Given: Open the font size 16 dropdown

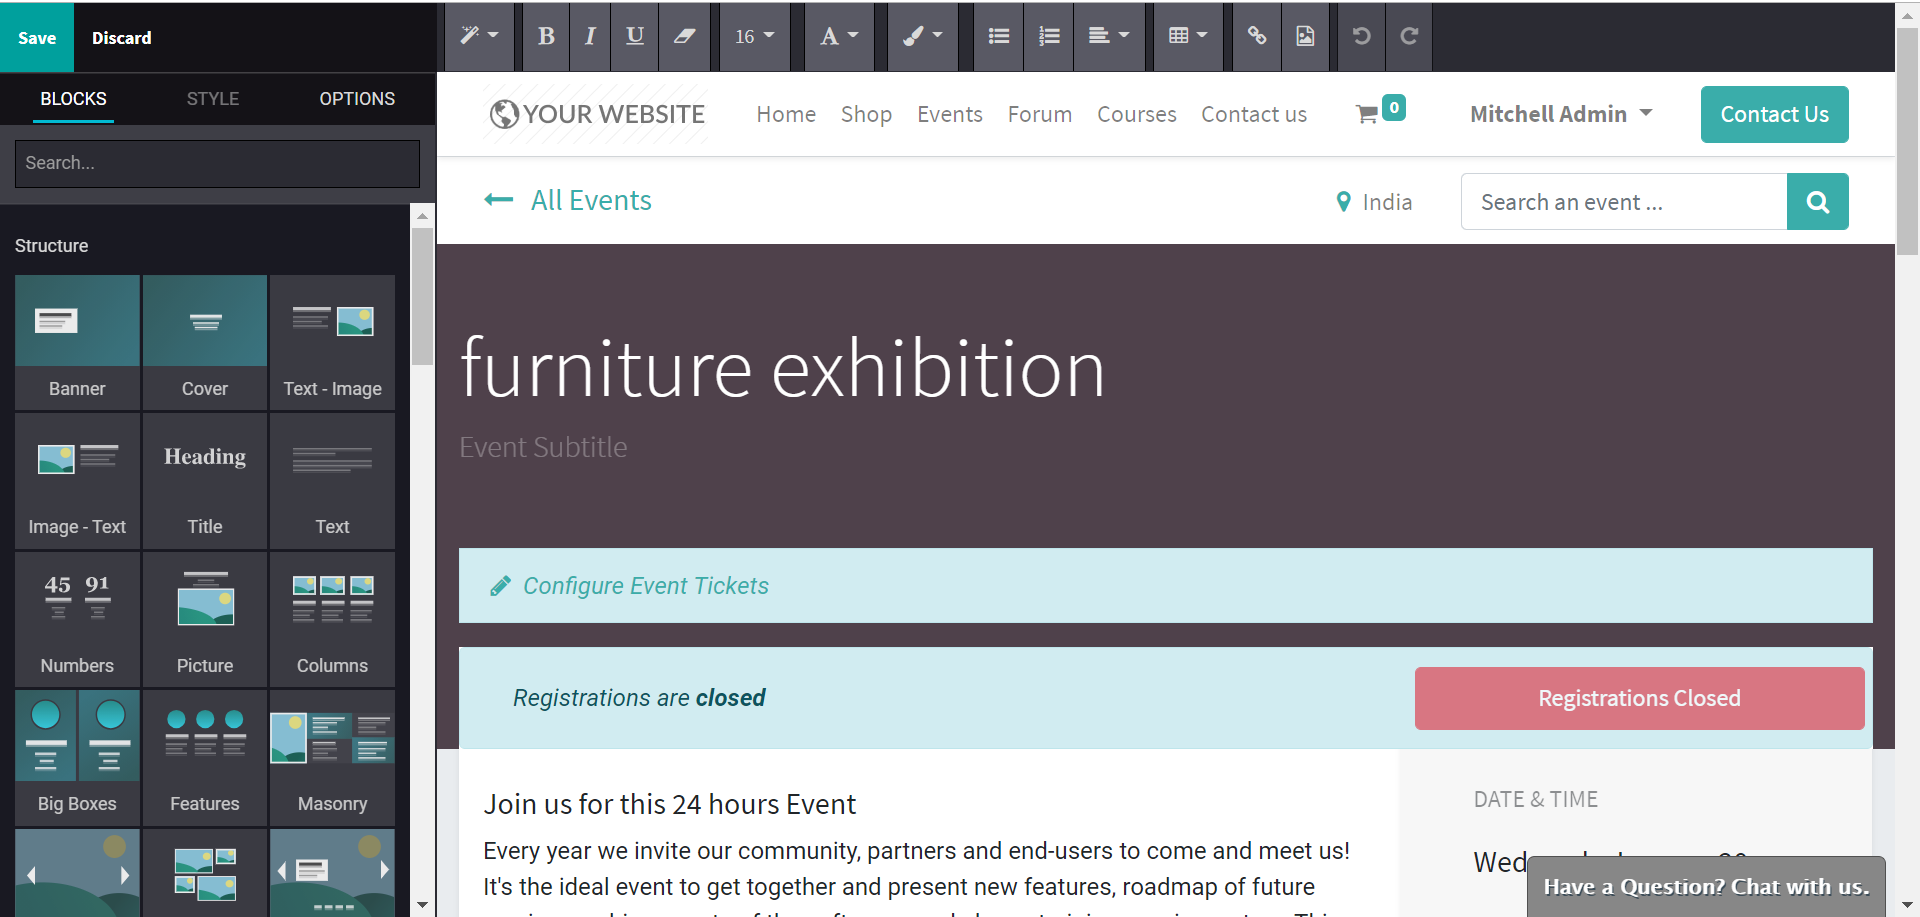Looking at the screenshot, I should tap(755, 36).
